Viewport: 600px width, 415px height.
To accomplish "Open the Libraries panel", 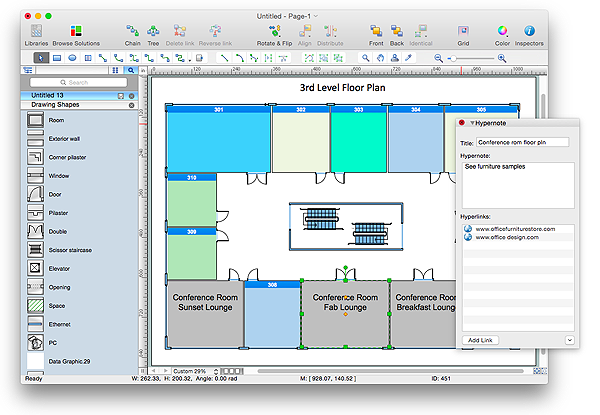I will [x=35, y=31].
